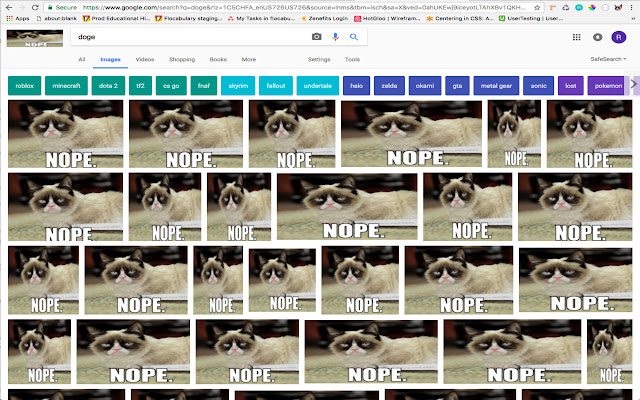The width and height of the screenshot is (640, 400).
Task: Open the Shopping tab
Action: [x=182, y=59]
